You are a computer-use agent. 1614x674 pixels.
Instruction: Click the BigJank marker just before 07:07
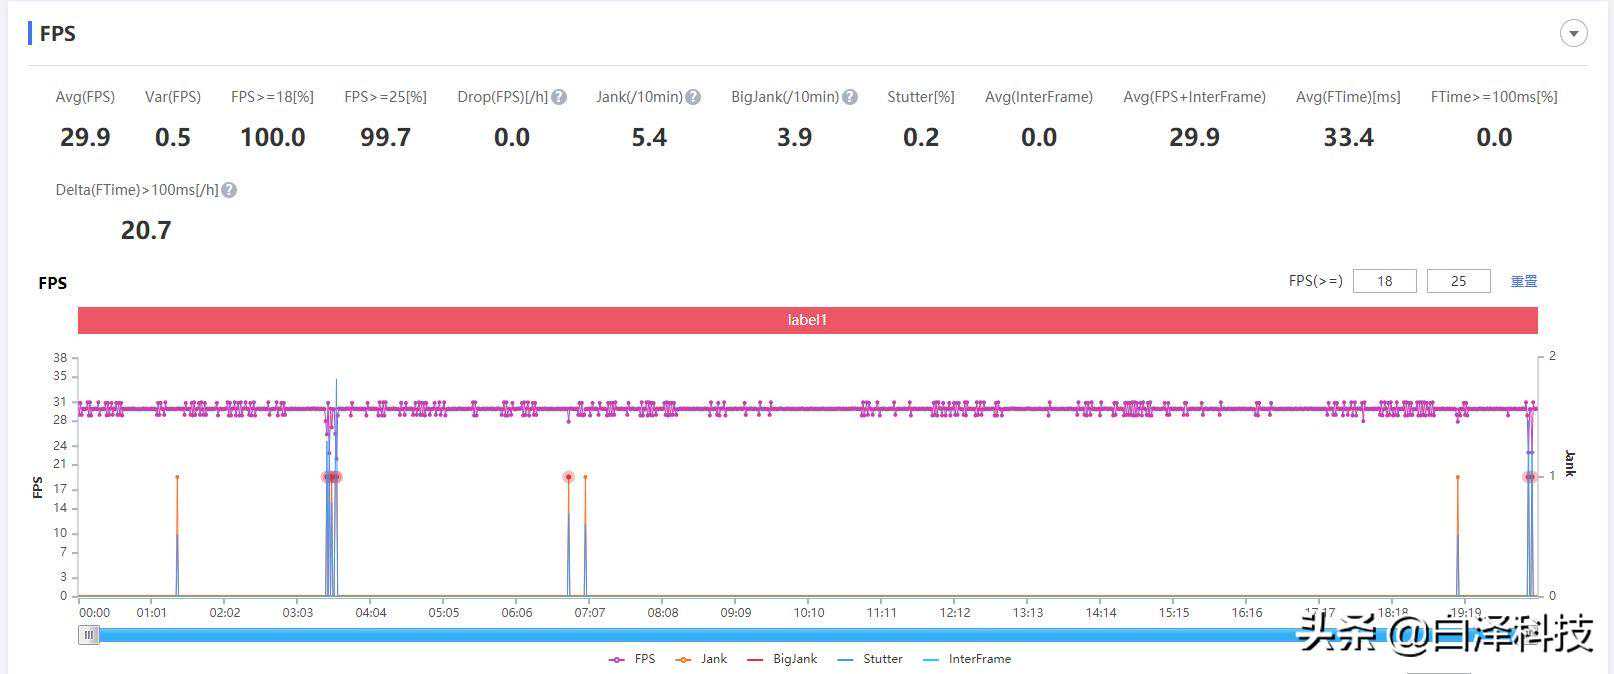(568, 477)
